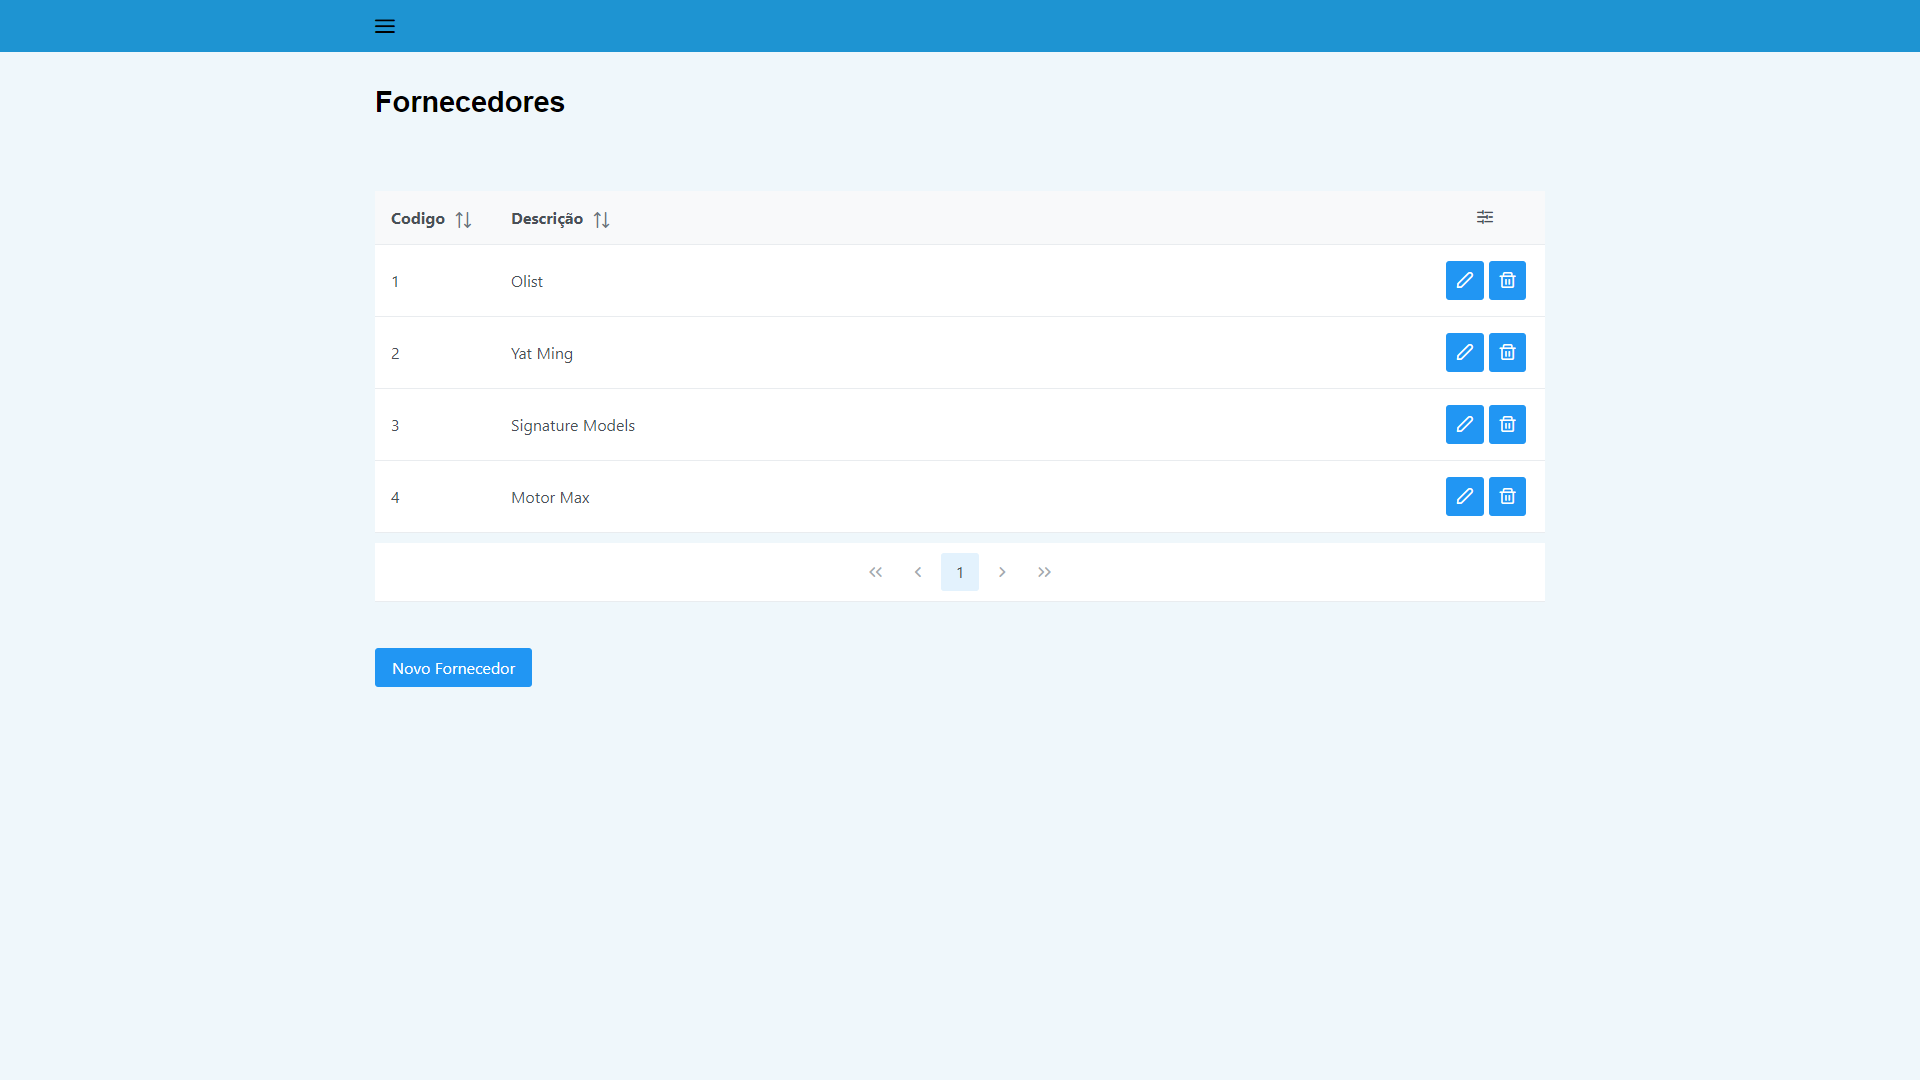Click the Novo Fornecedor button
The image size is (1920, 1080).
pyautogui.click(x=453, y=668)
